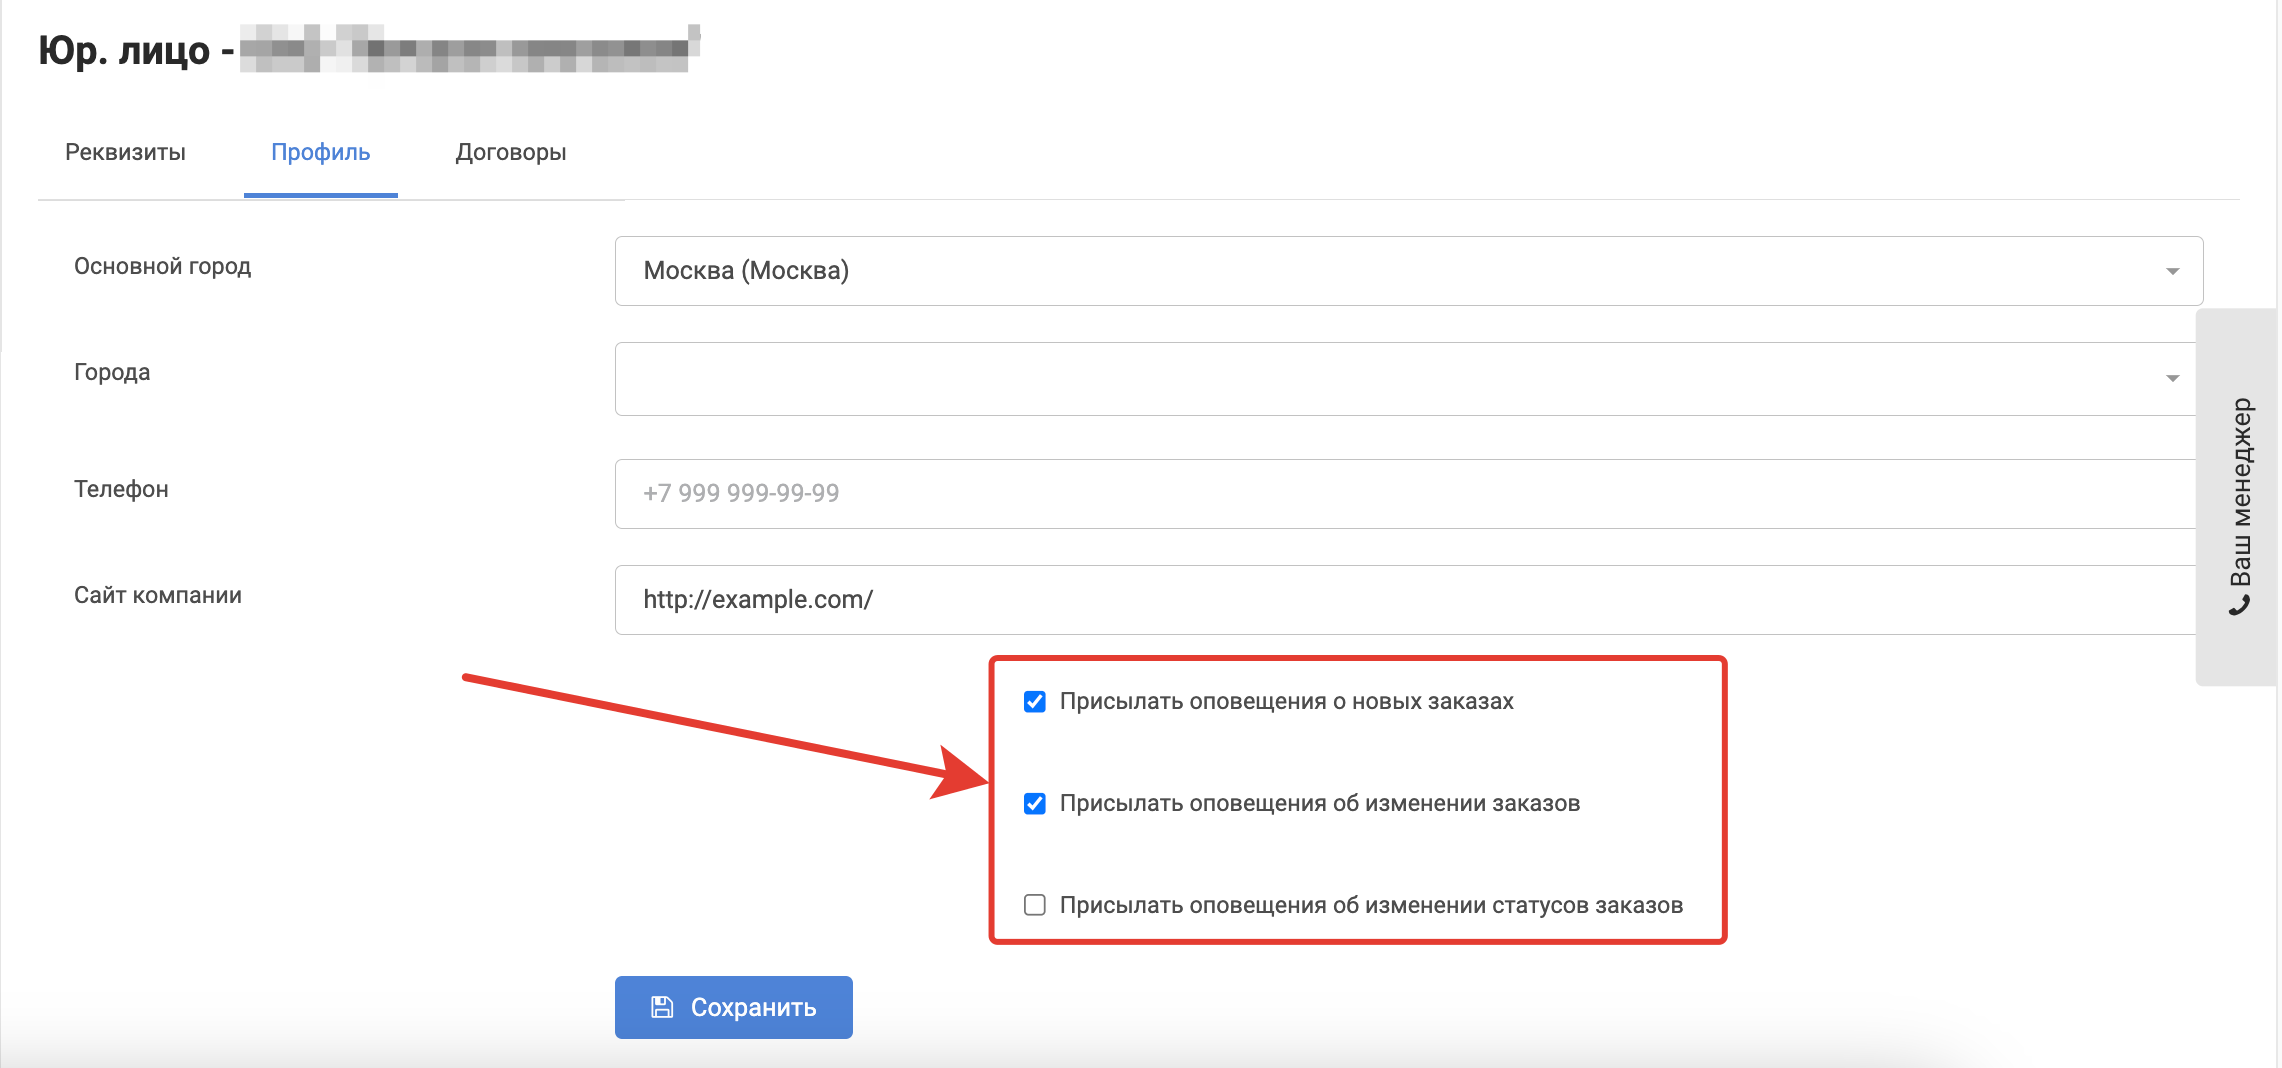Screen dimensions: 2282x1068
Task: Click the arrow of Основной город dropdown
Action: (x=2172, y=272)
